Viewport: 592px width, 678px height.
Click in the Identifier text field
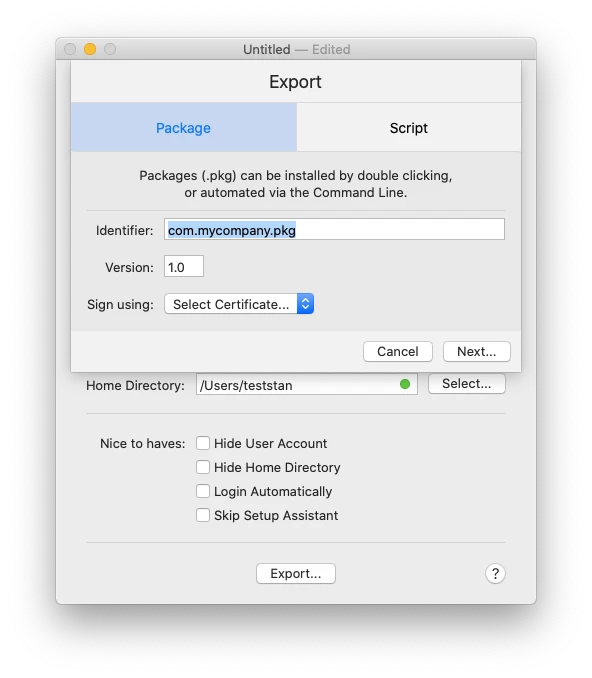334,230
